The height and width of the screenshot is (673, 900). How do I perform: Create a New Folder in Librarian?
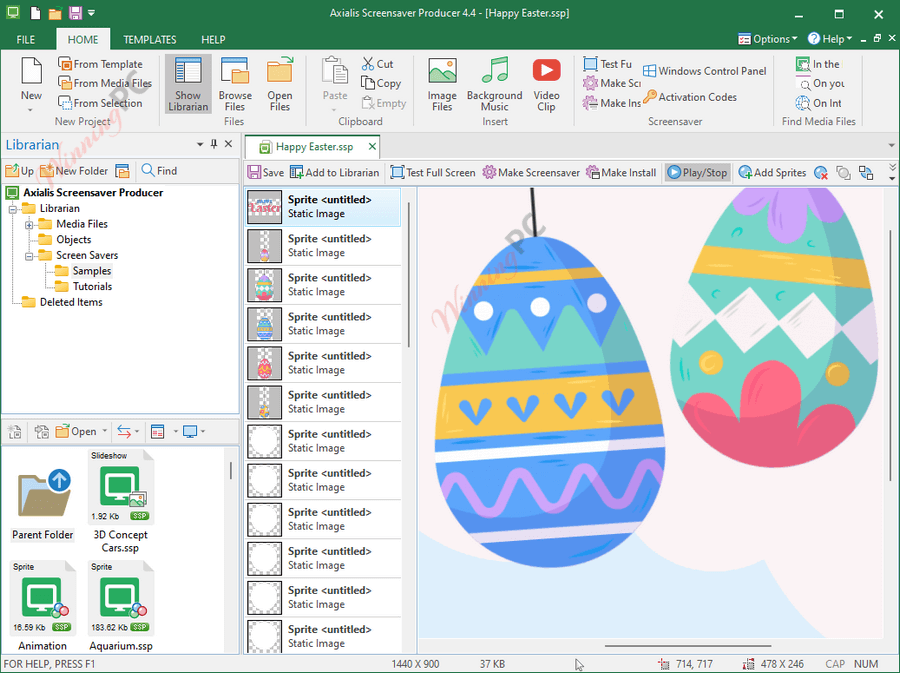tap(73, 170)
